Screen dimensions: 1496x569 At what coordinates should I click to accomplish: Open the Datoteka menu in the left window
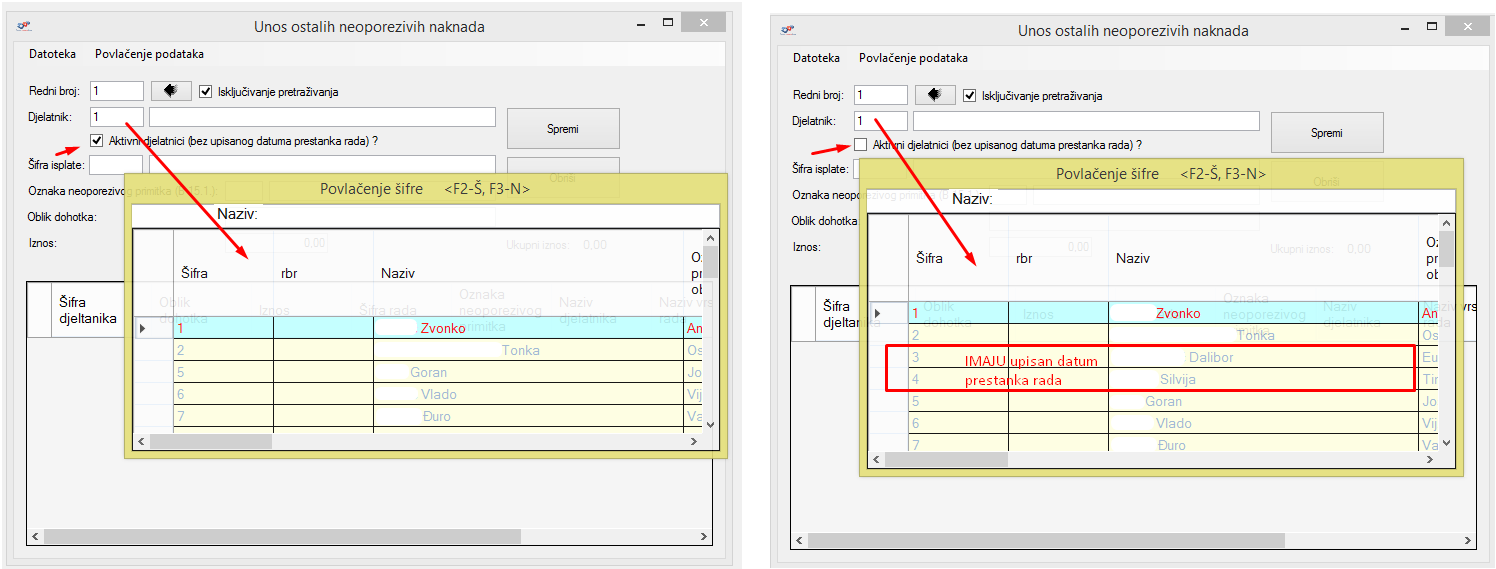tap(52, 54)
